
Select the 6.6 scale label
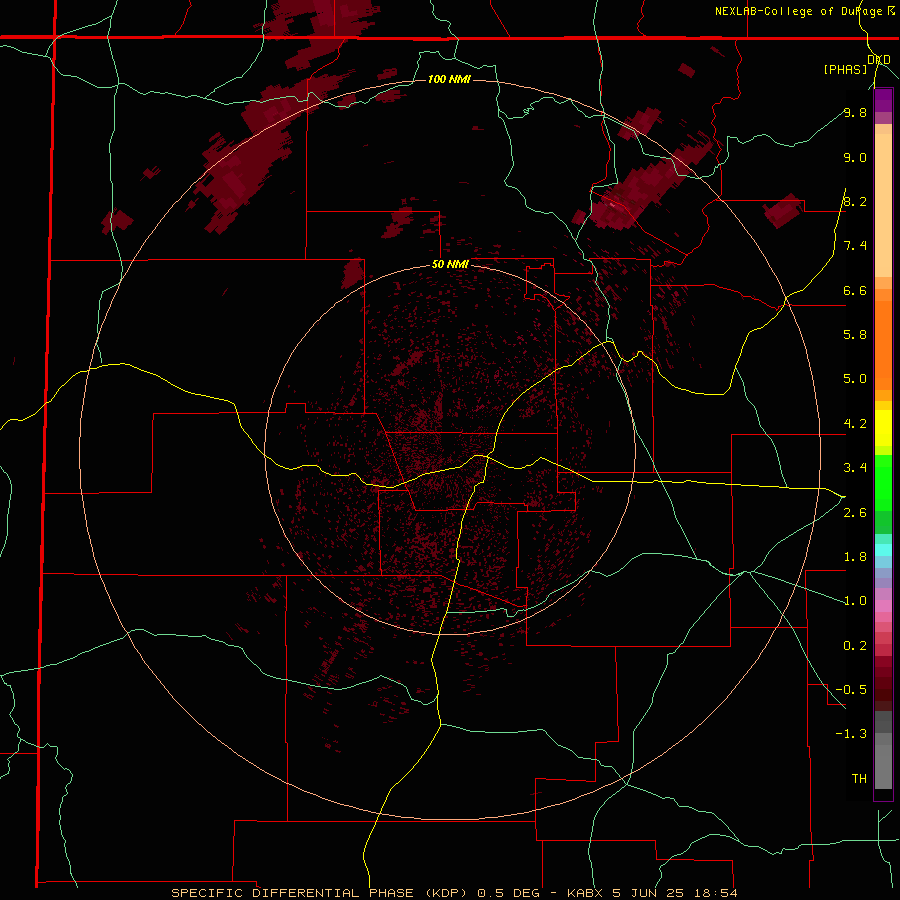855,290
